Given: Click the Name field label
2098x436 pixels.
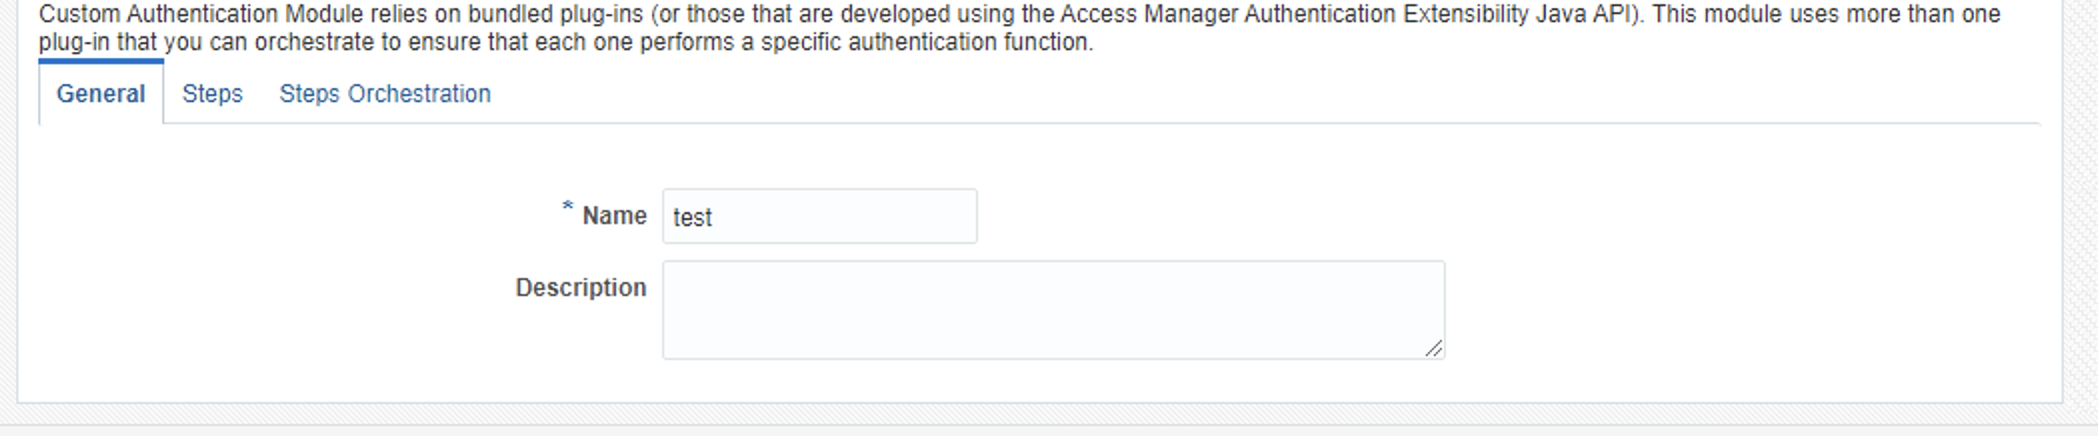Looking at the screenshot, I should pos(614,216).
